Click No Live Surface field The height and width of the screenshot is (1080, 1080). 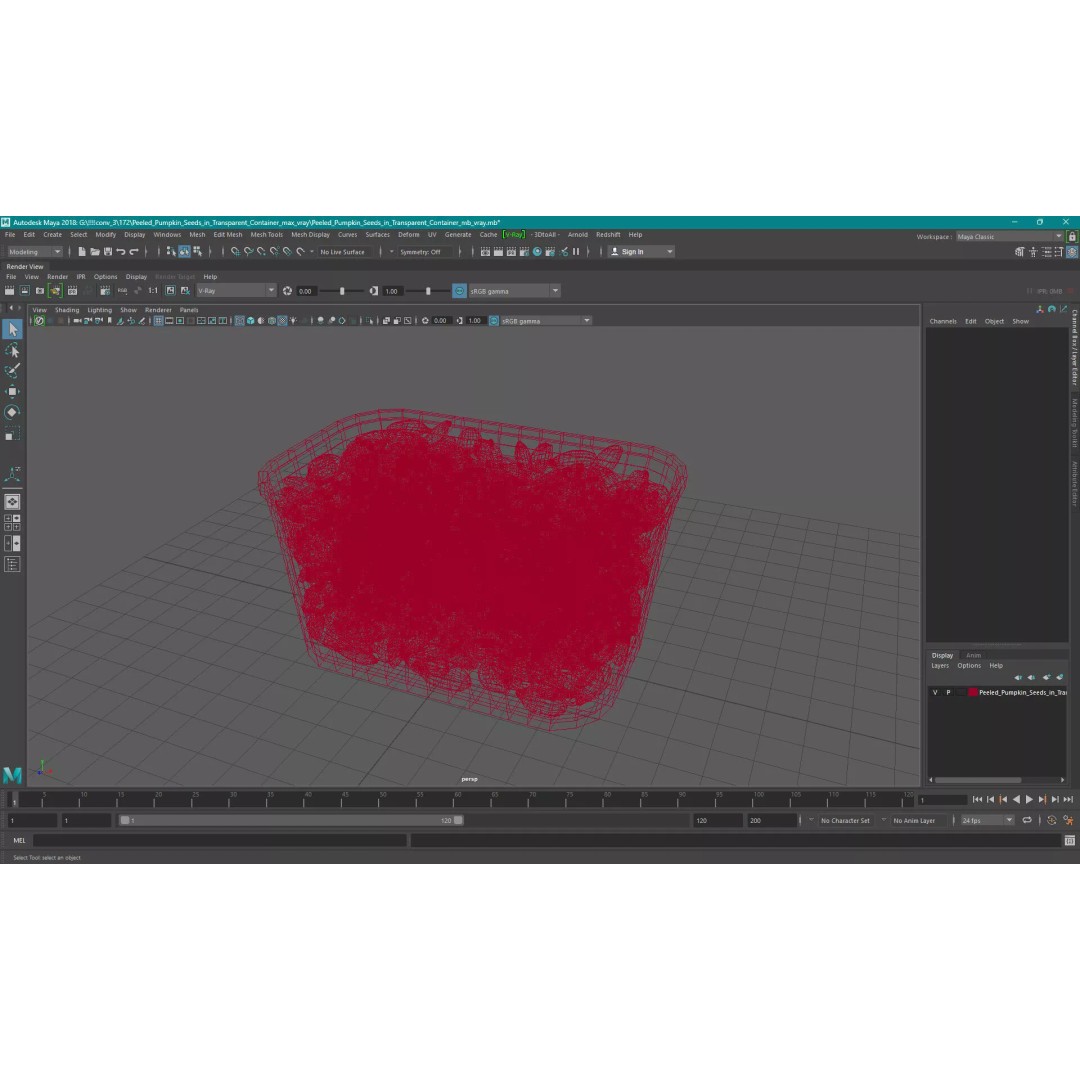(x=347, y=252)
